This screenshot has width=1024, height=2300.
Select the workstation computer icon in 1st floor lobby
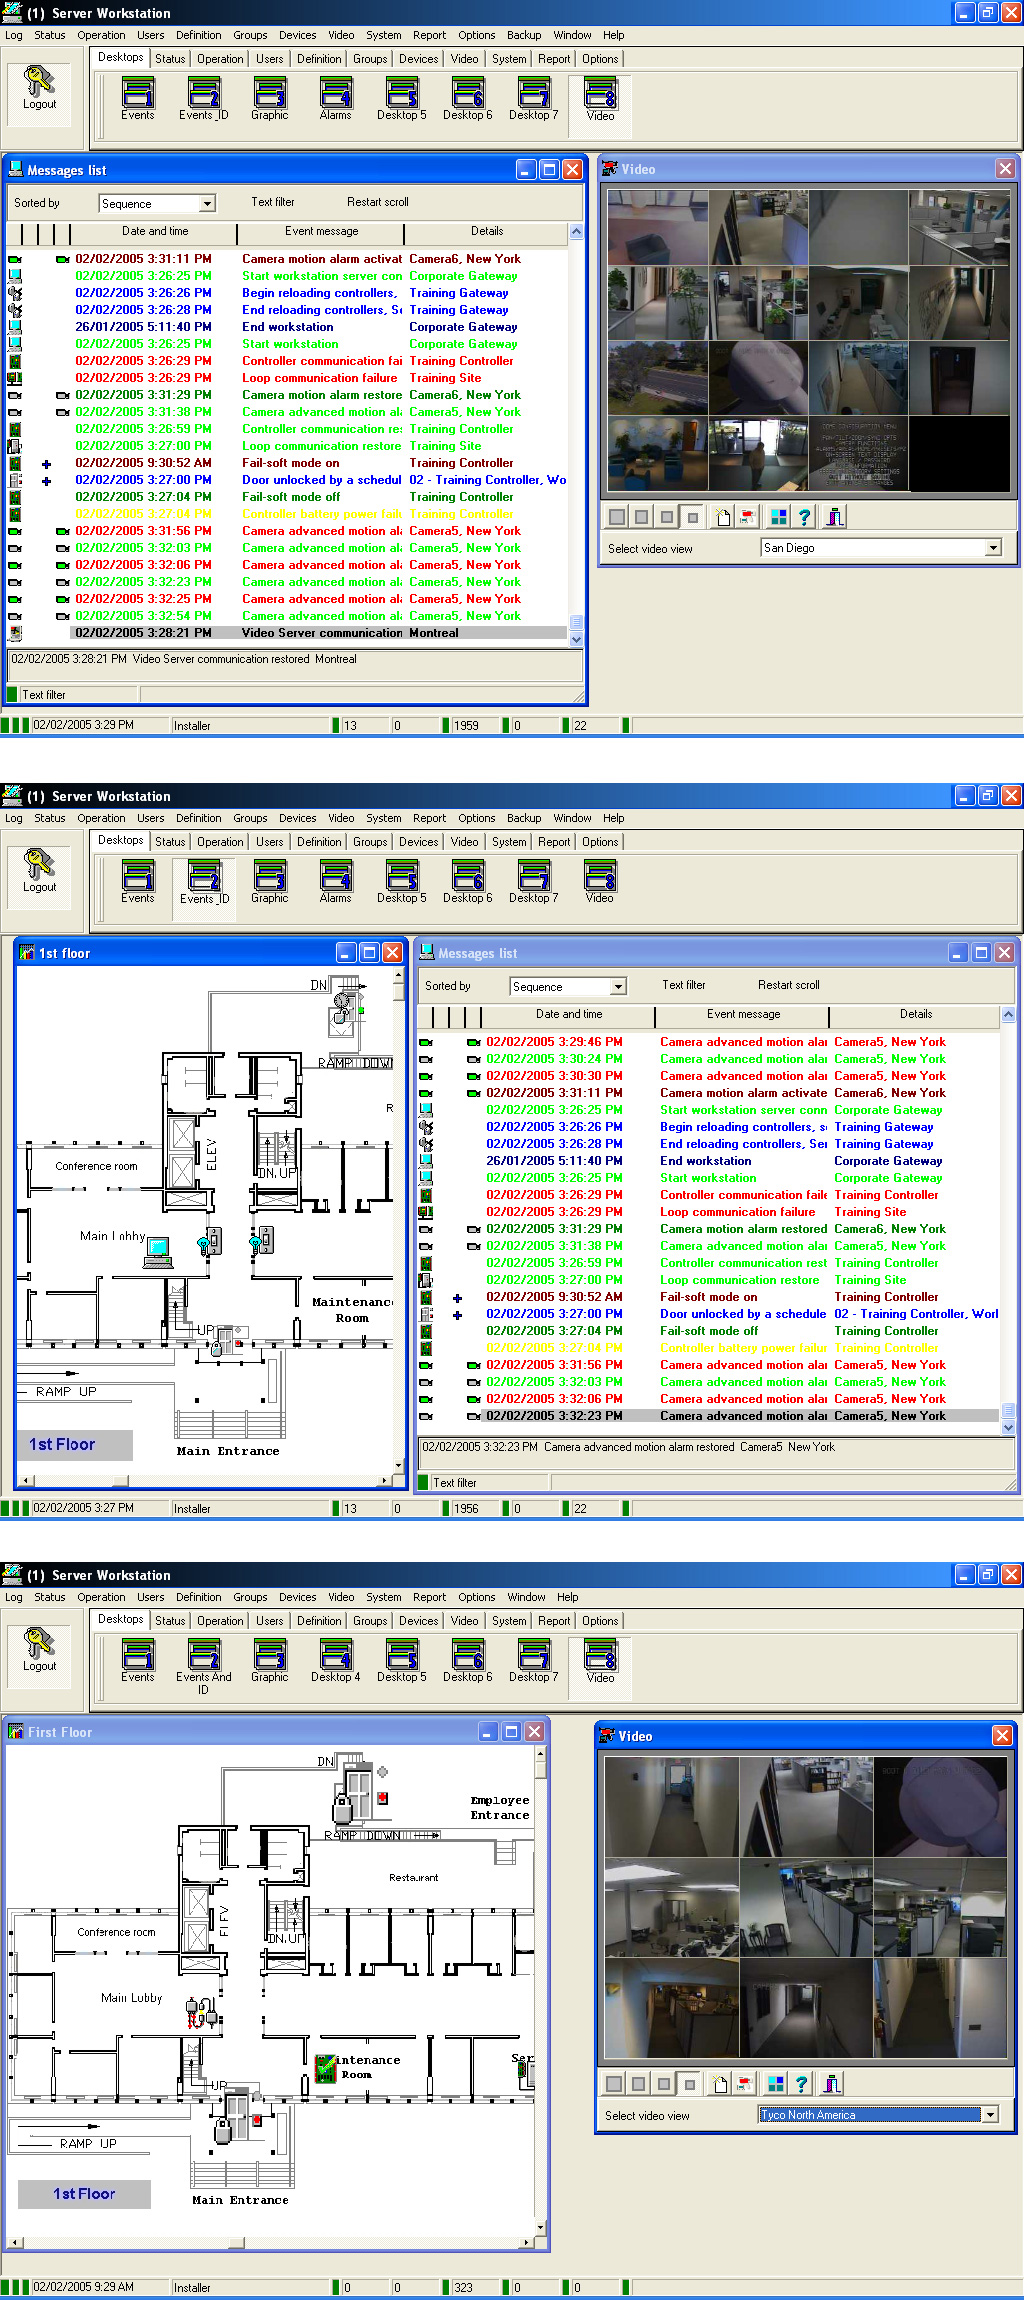pos(159,1252)
